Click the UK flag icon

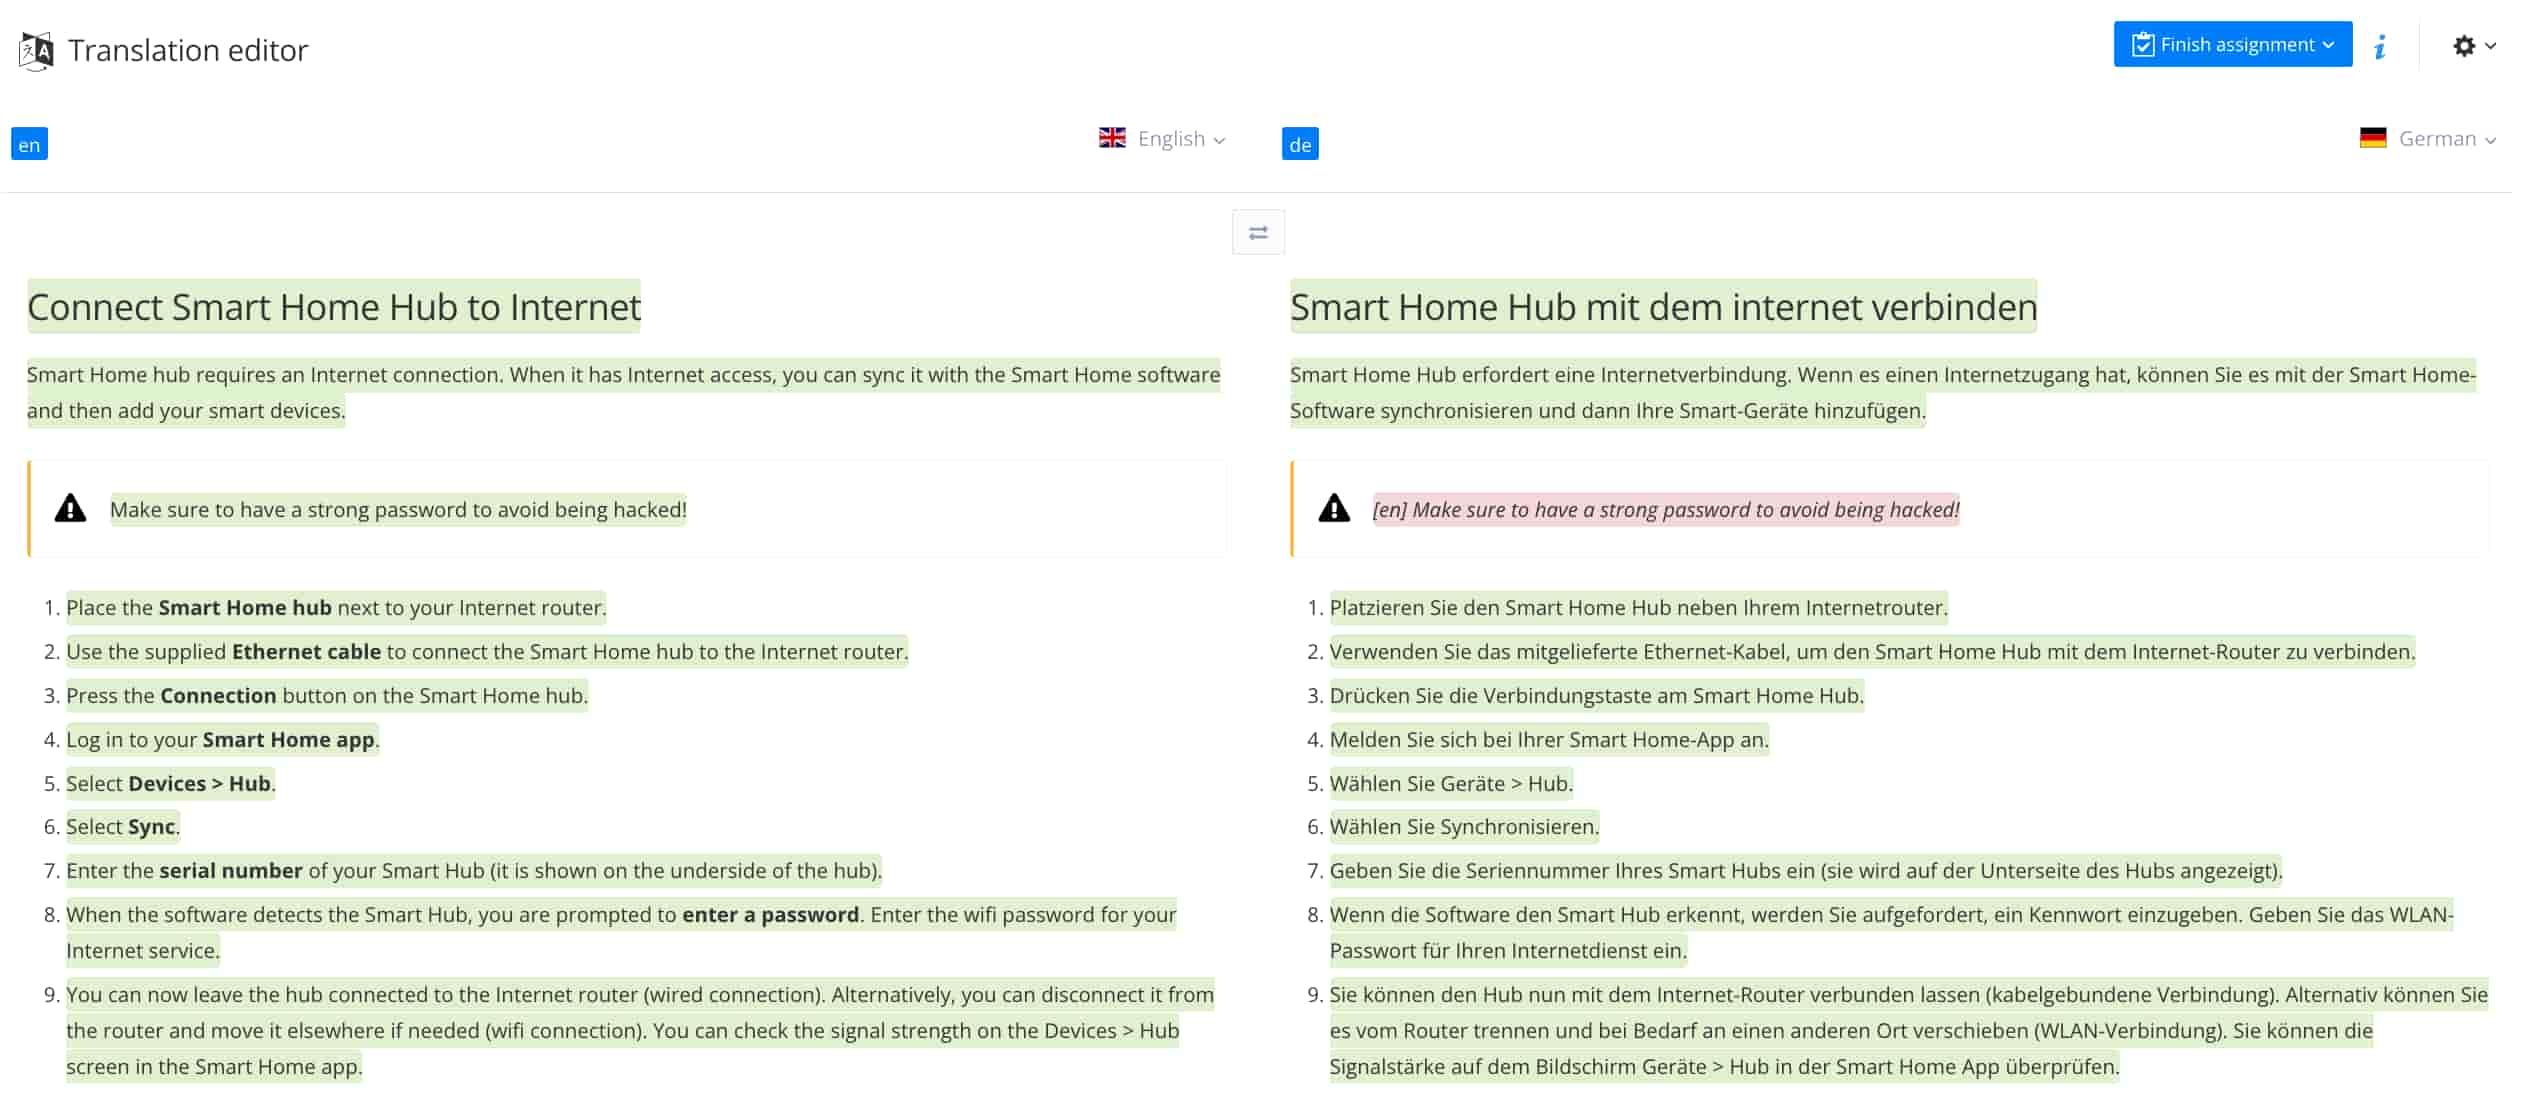click(1112, 138)
